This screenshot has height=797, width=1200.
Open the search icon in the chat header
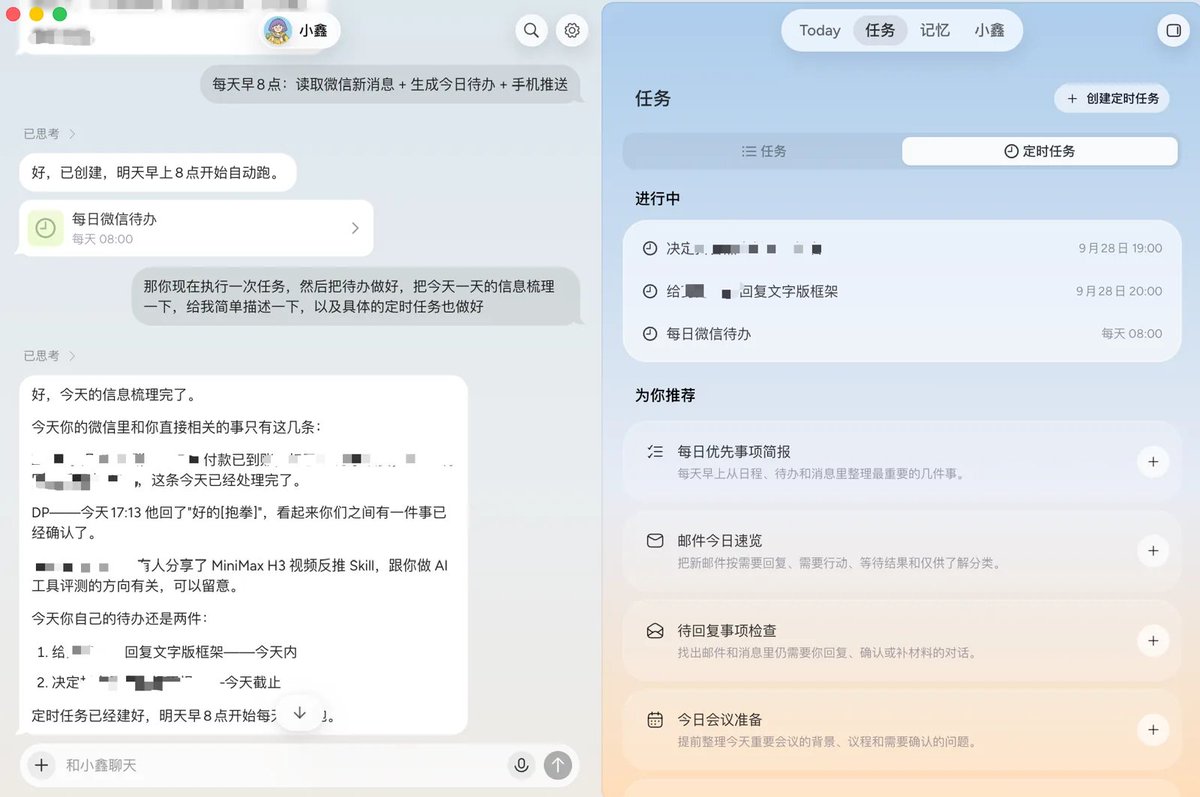tap(531, 31)
